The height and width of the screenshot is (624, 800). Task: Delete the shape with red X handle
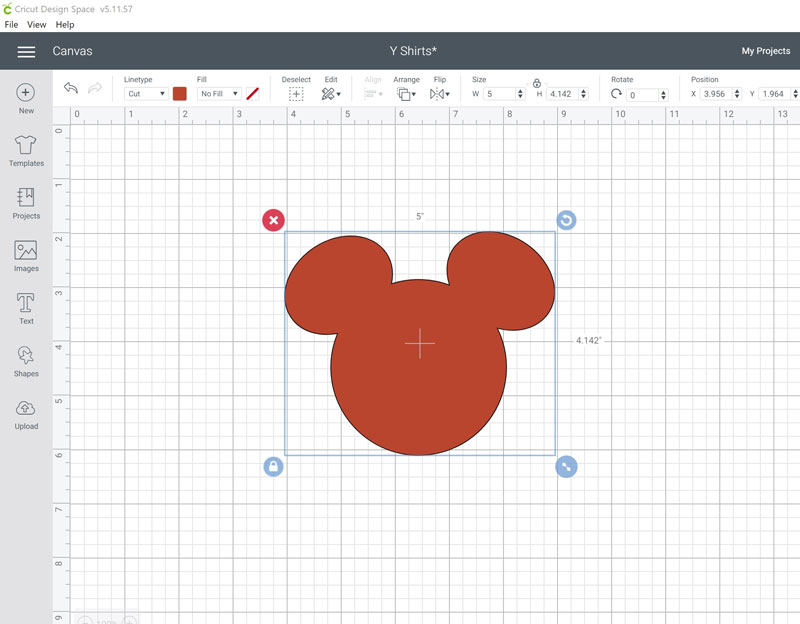(x=273, y=220)
